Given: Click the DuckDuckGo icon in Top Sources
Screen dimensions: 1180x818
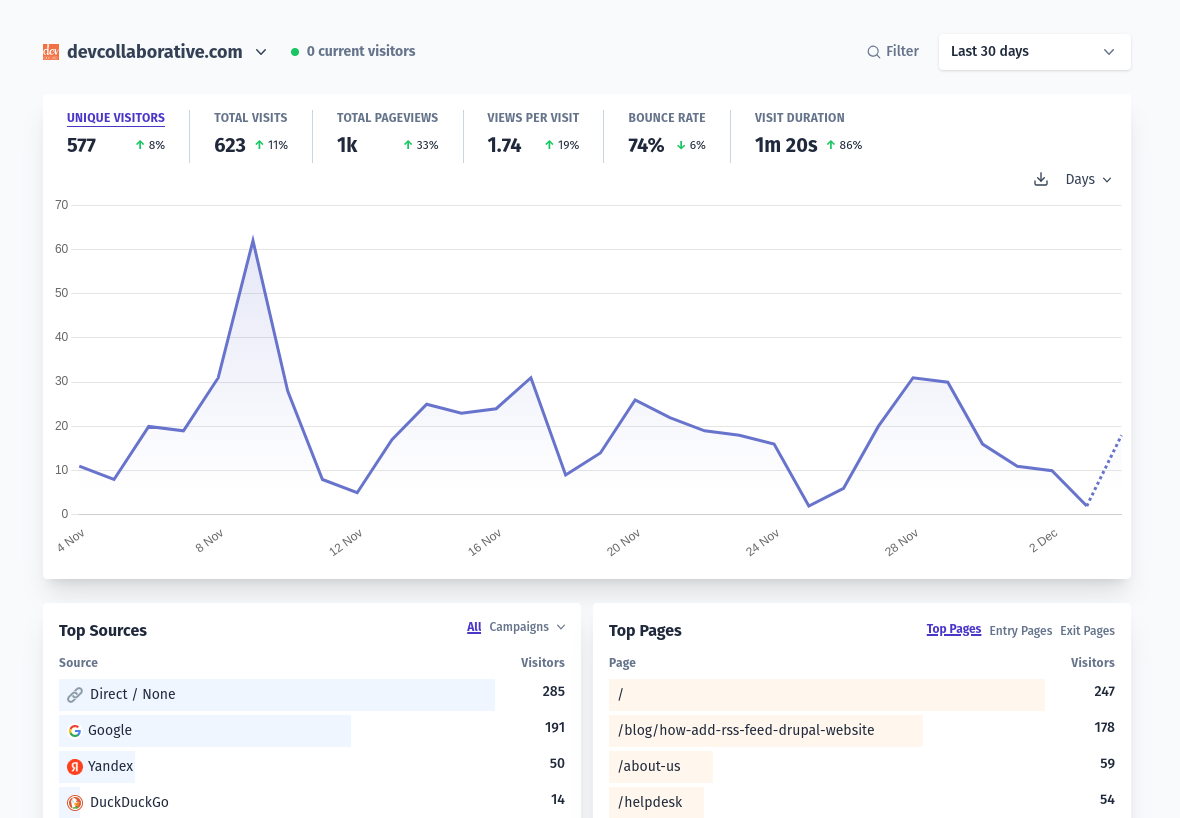Looking at the screenshot, I should pos(73,802).
